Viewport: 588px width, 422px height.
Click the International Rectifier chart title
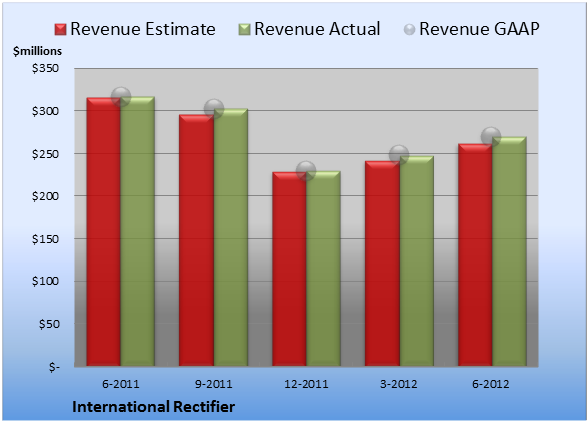tap(154, 407)
